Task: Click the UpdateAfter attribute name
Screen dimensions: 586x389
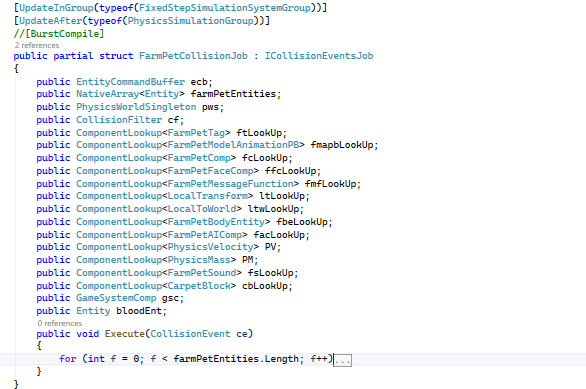Action: 50,21
